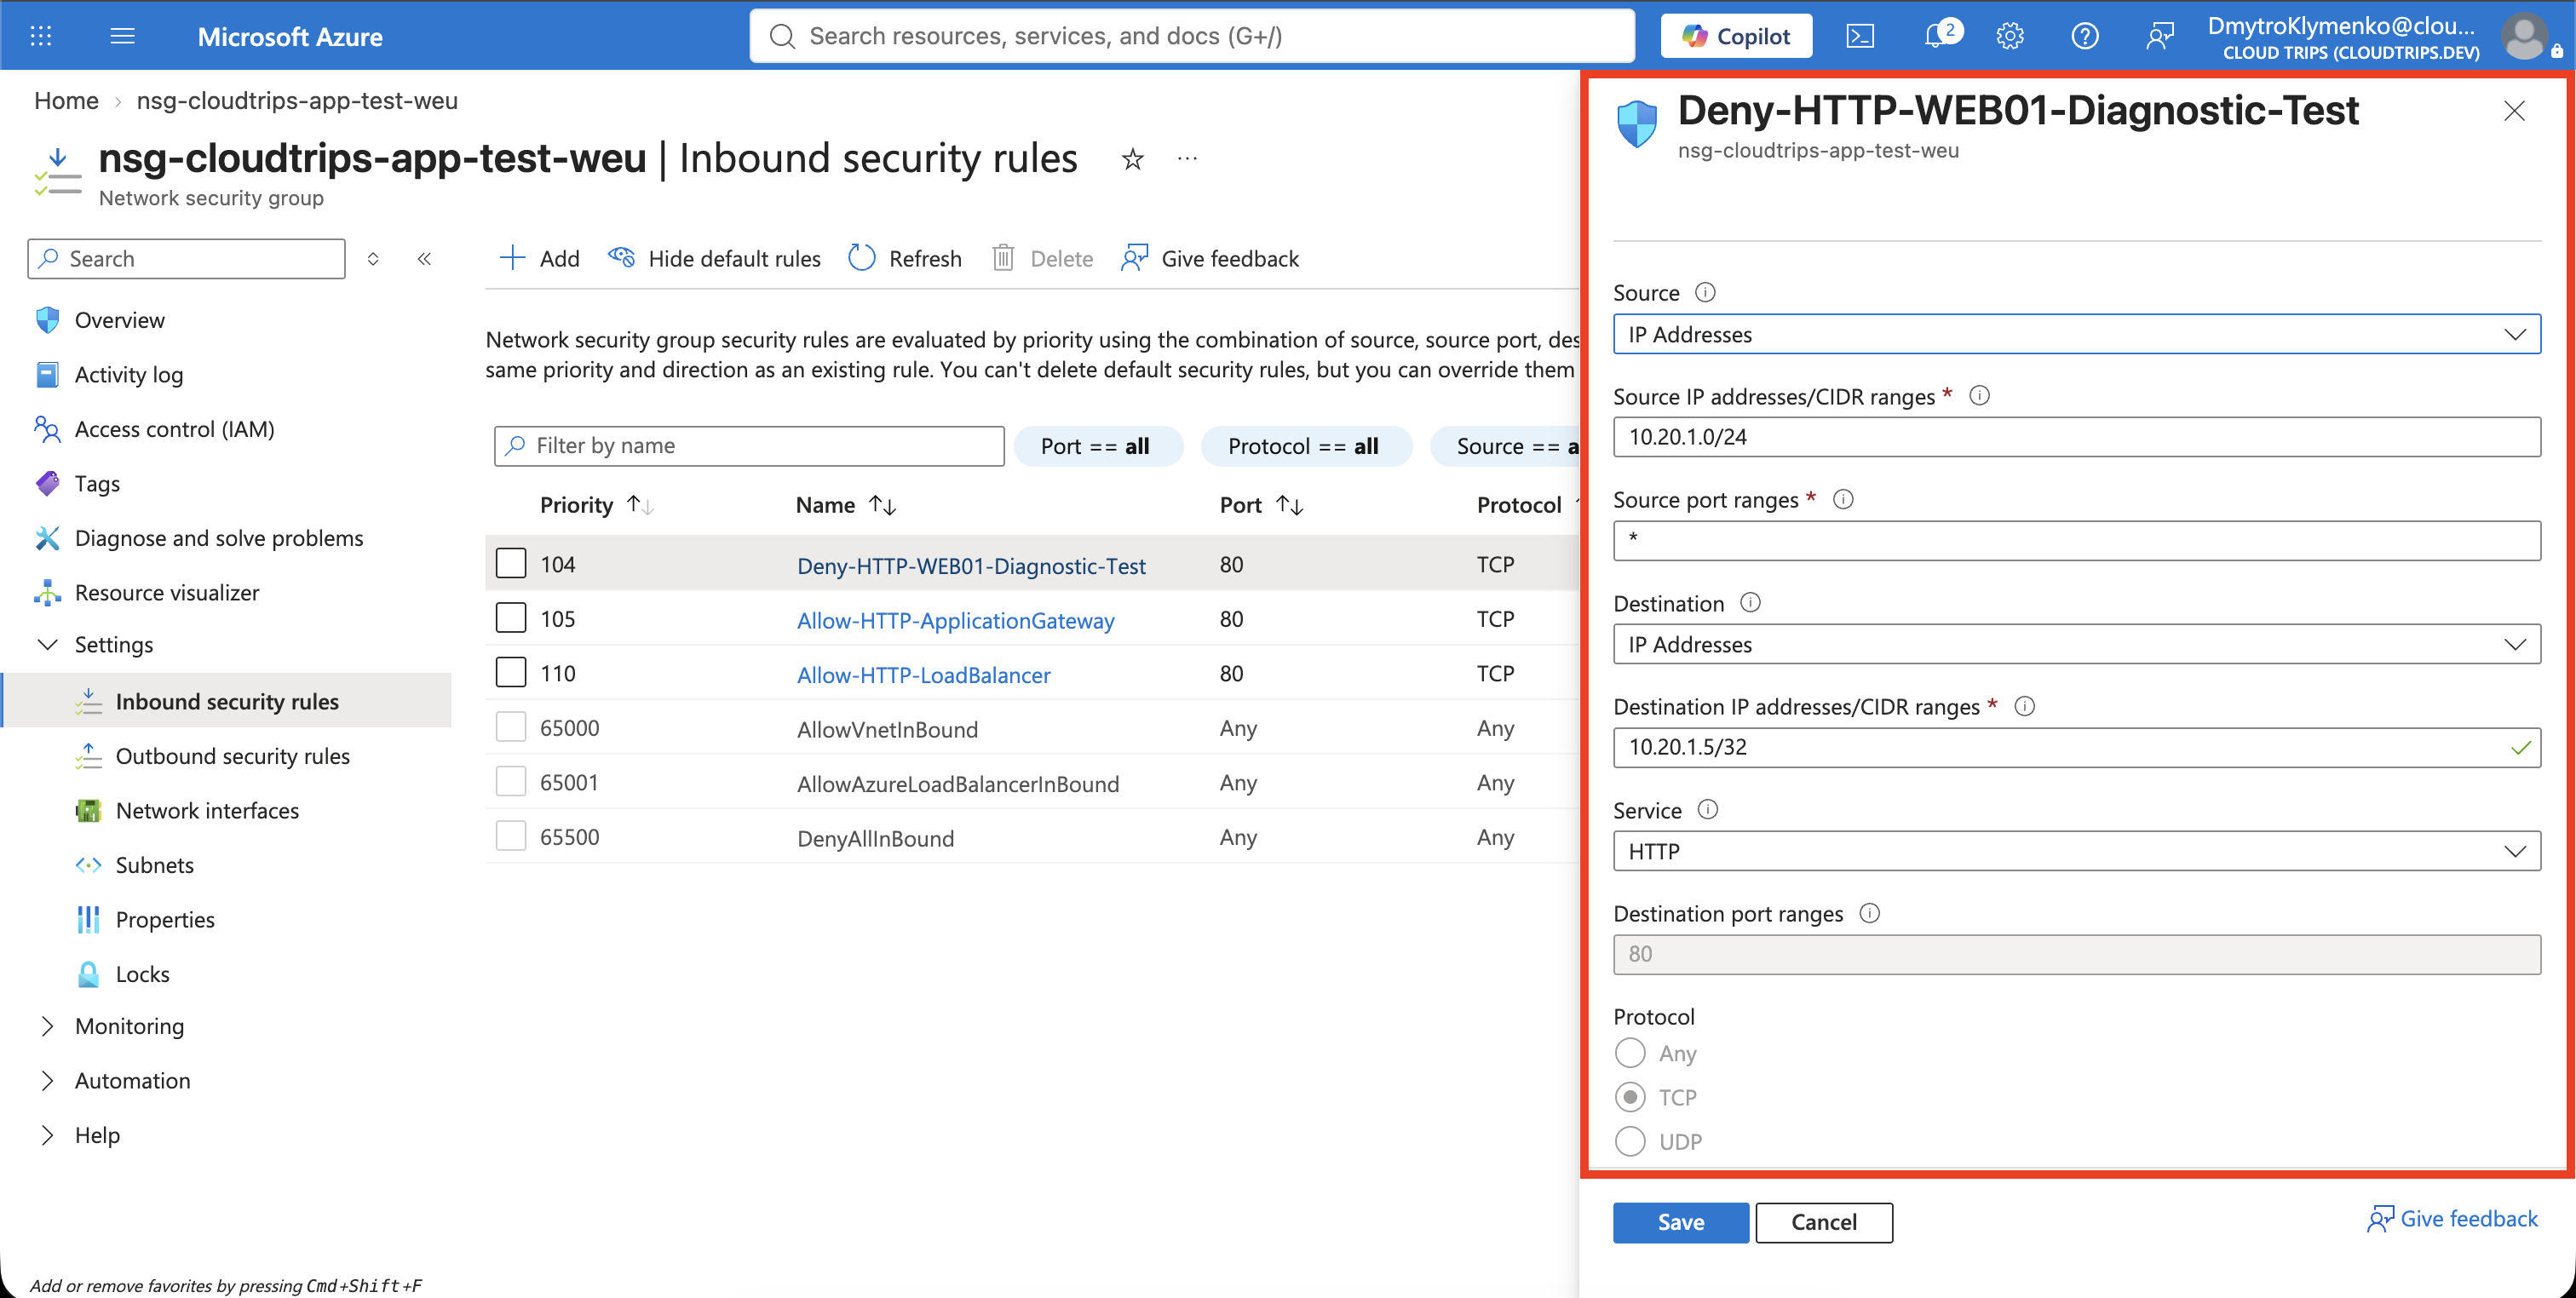Click Destination IP addresses info icon

2024,706
